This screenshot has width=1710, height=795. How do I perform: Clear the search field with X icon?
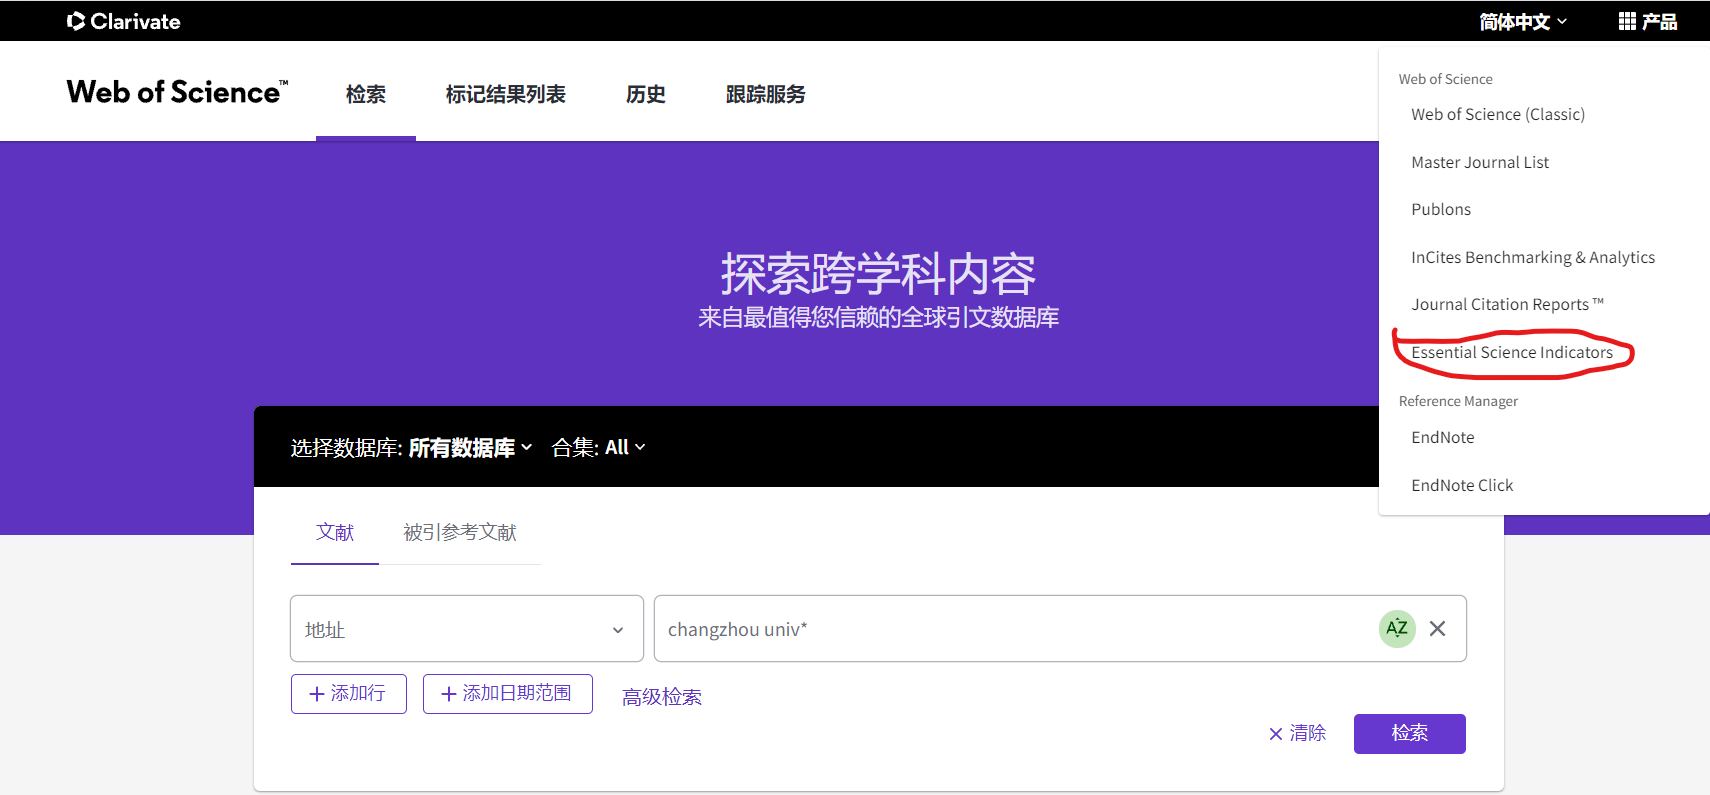pos(1437,629)
